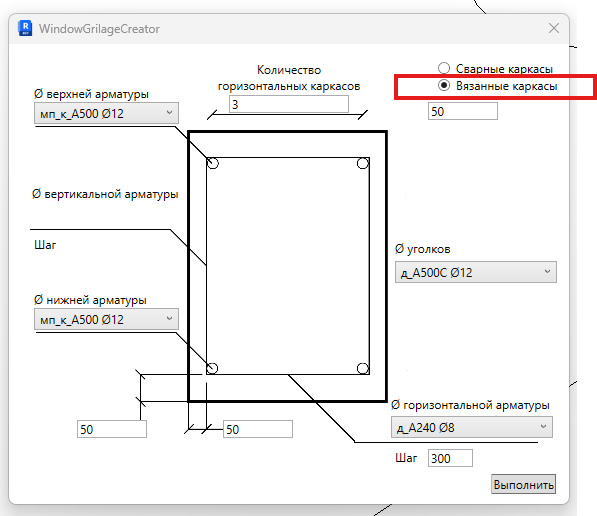Expand the Ø горизонтальной арматуры dropdown
The width and height of the screenshot is (597, 516).
[x=472, y=427]
